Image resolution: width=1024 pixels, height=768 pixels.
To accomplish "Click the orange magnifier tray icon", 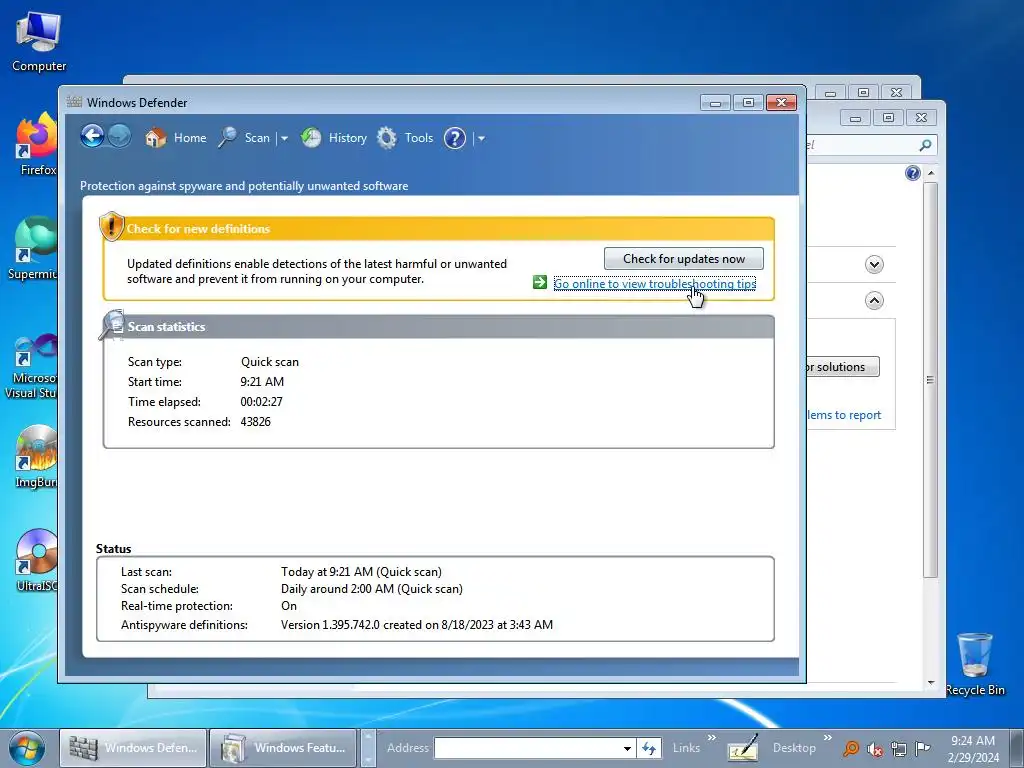I will (851, 748).
